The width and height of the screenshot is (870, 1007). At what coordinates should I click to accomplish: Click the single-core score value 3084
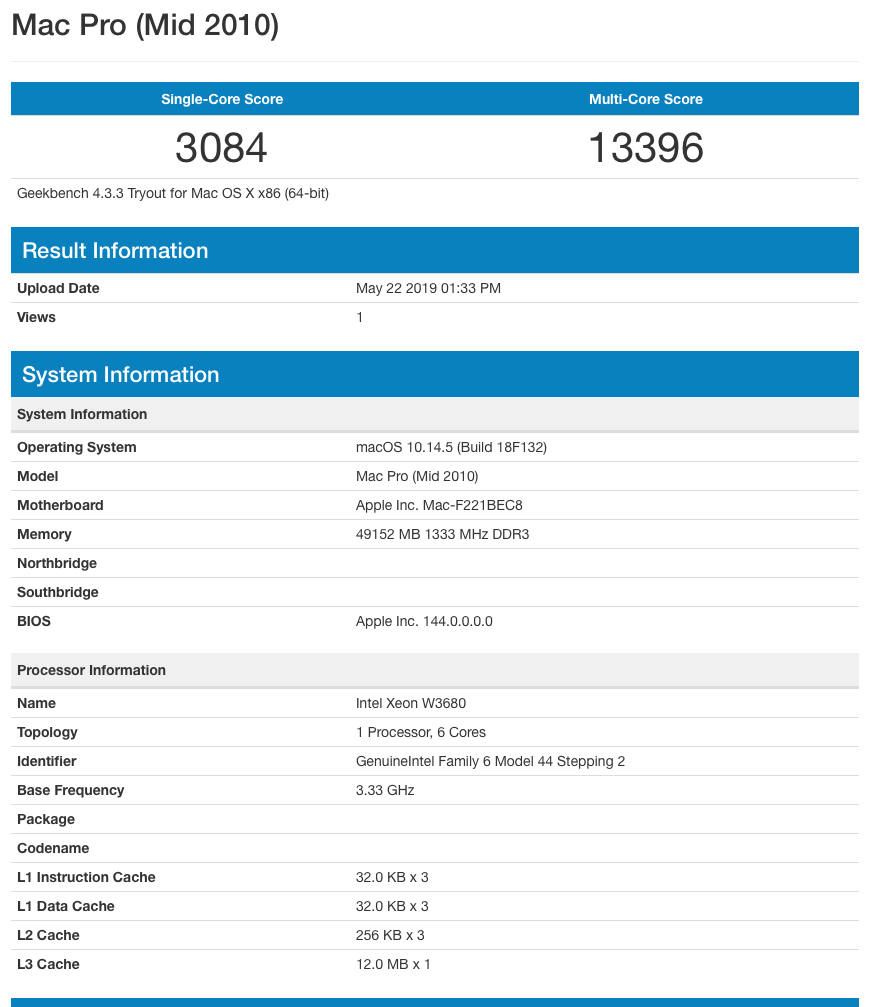click(222, 148)
